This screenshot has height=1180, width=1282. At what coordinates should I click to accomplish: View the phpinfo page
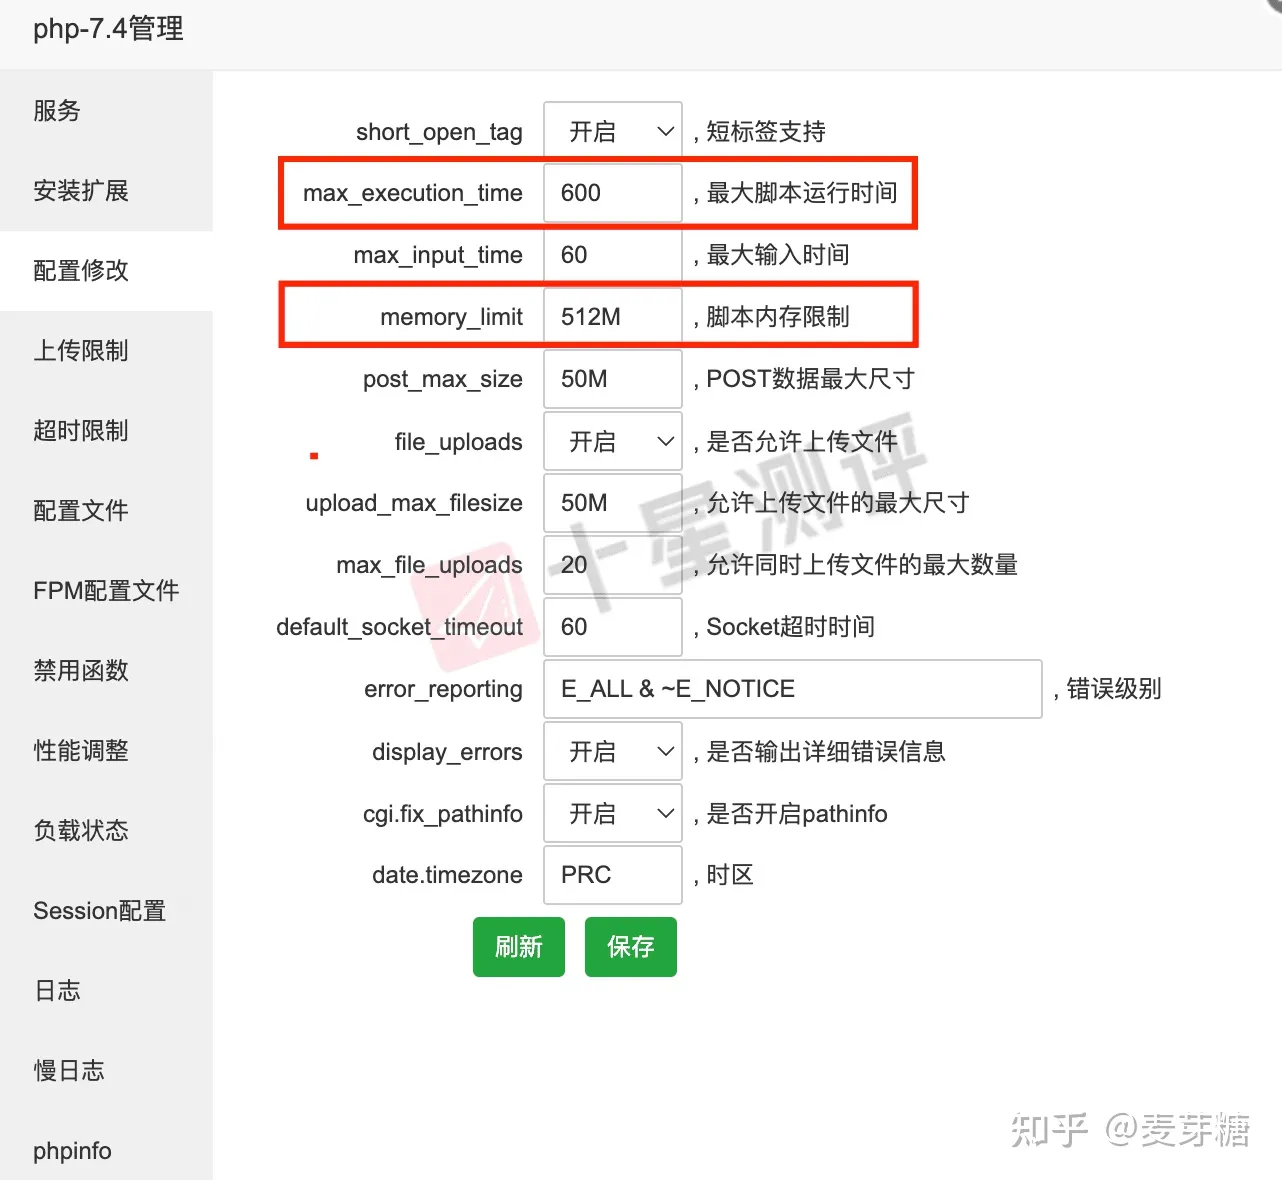pos(71,1151)
